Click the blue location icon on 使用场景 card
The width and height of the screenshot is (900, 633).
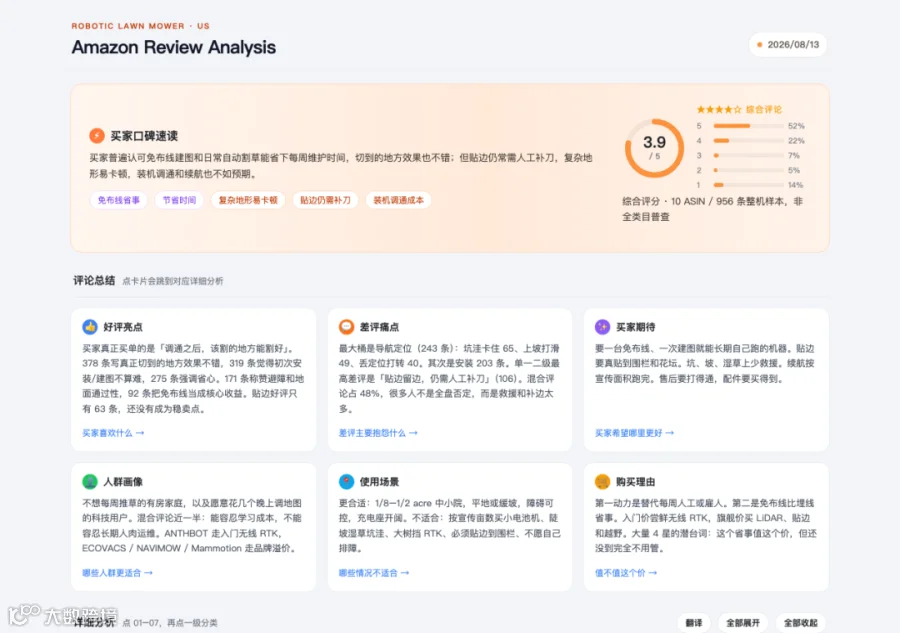coord(346,481)
